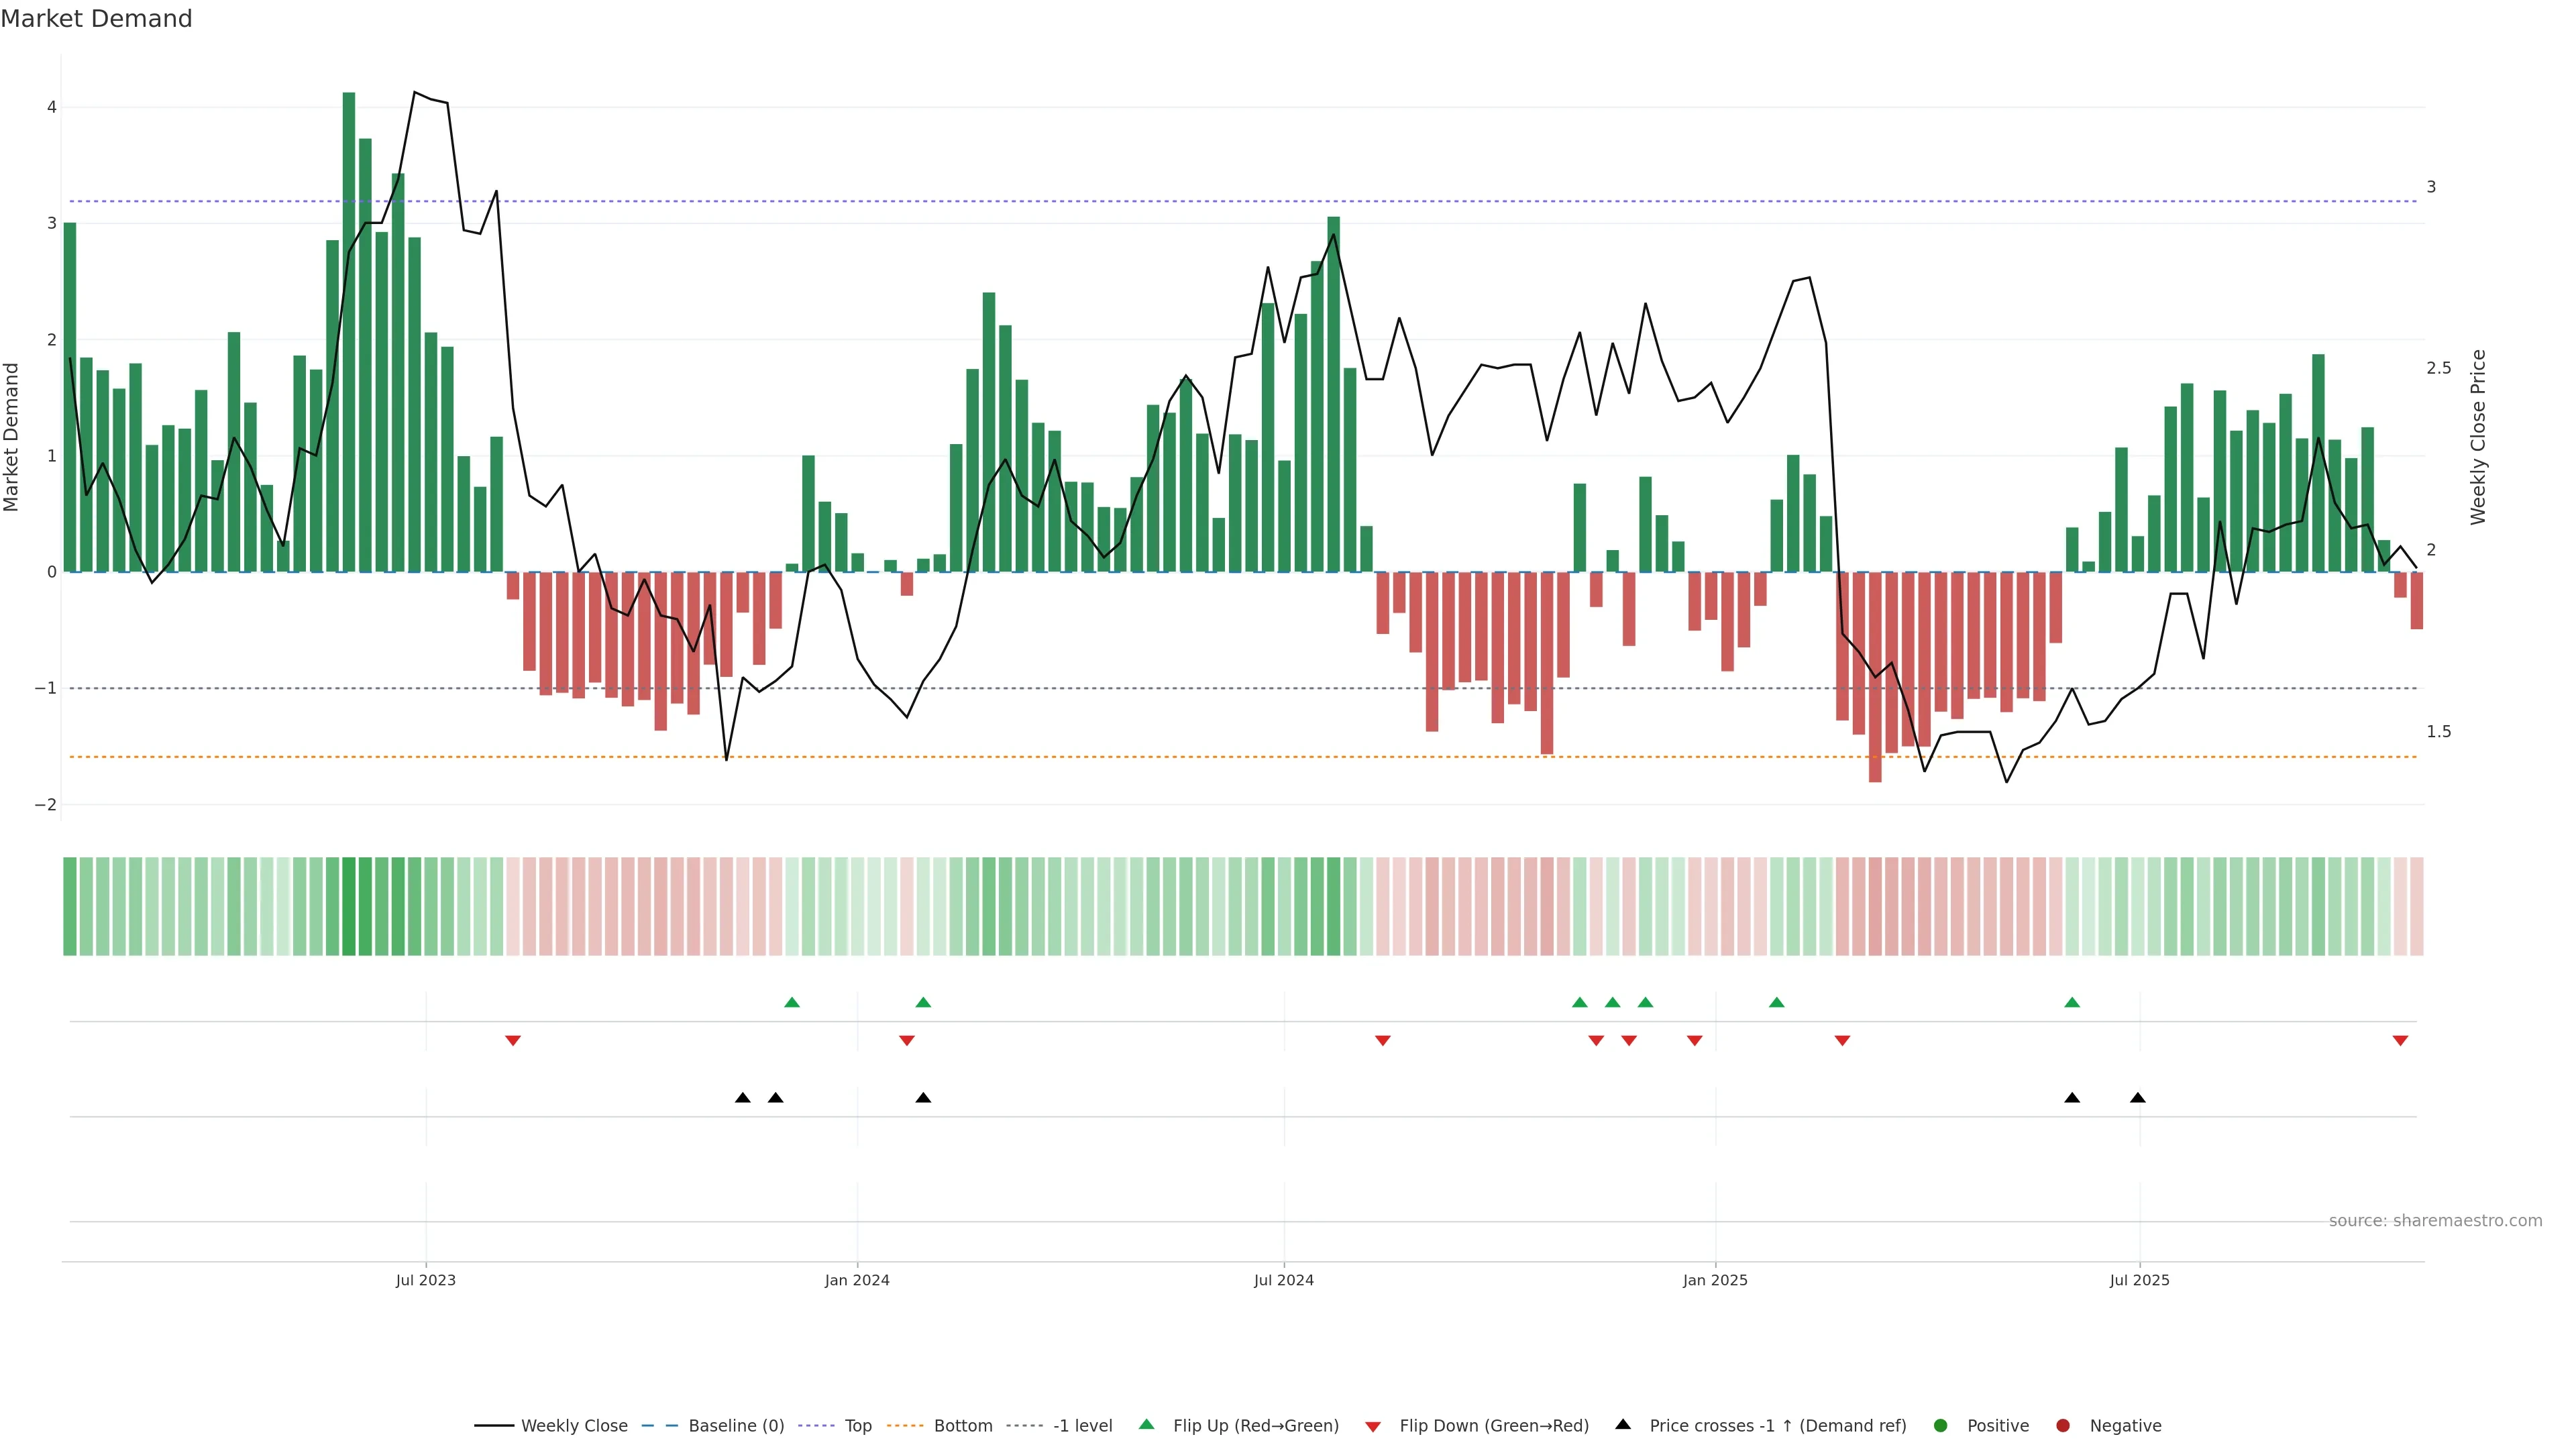Click the rightmost red flip-down triangle marker

[2400, 1041]
